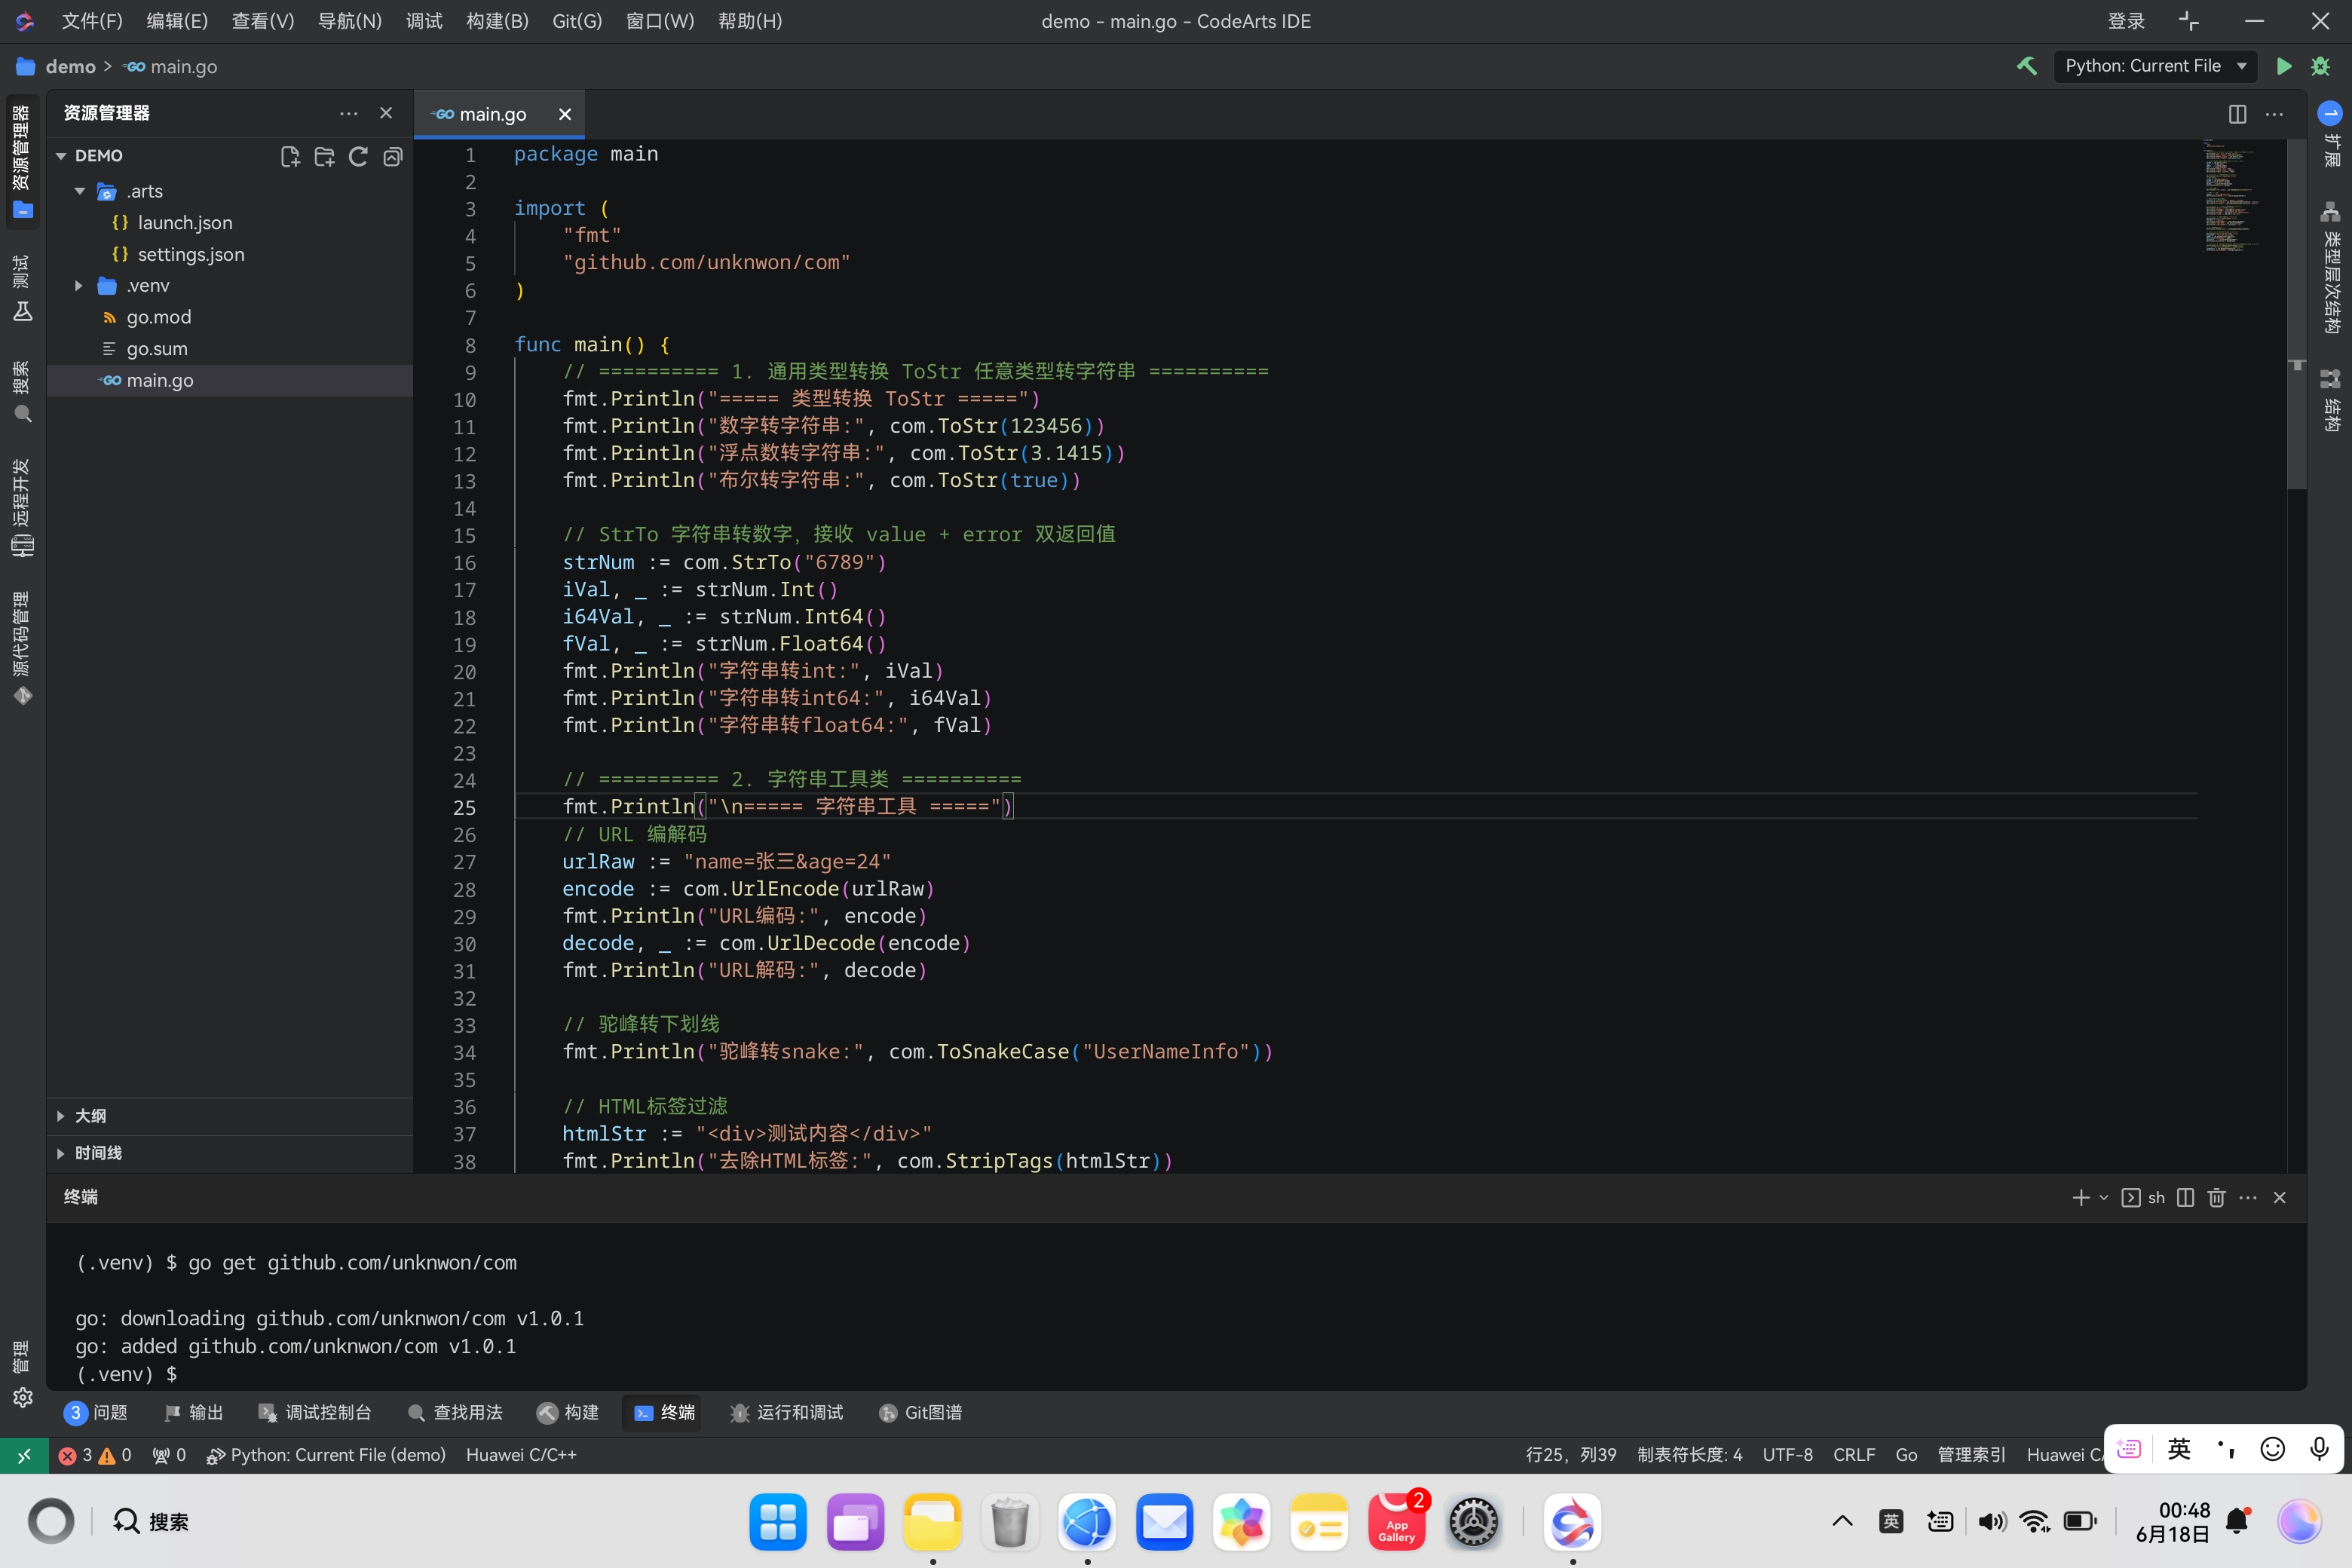Start debugging with the bug icon

(x=2321, y=66)
